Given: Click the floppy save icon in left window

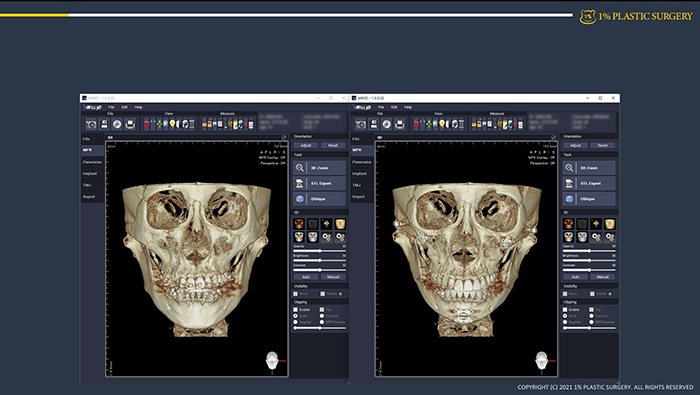Looking at the screenshot, I should (x=104, y=124).
